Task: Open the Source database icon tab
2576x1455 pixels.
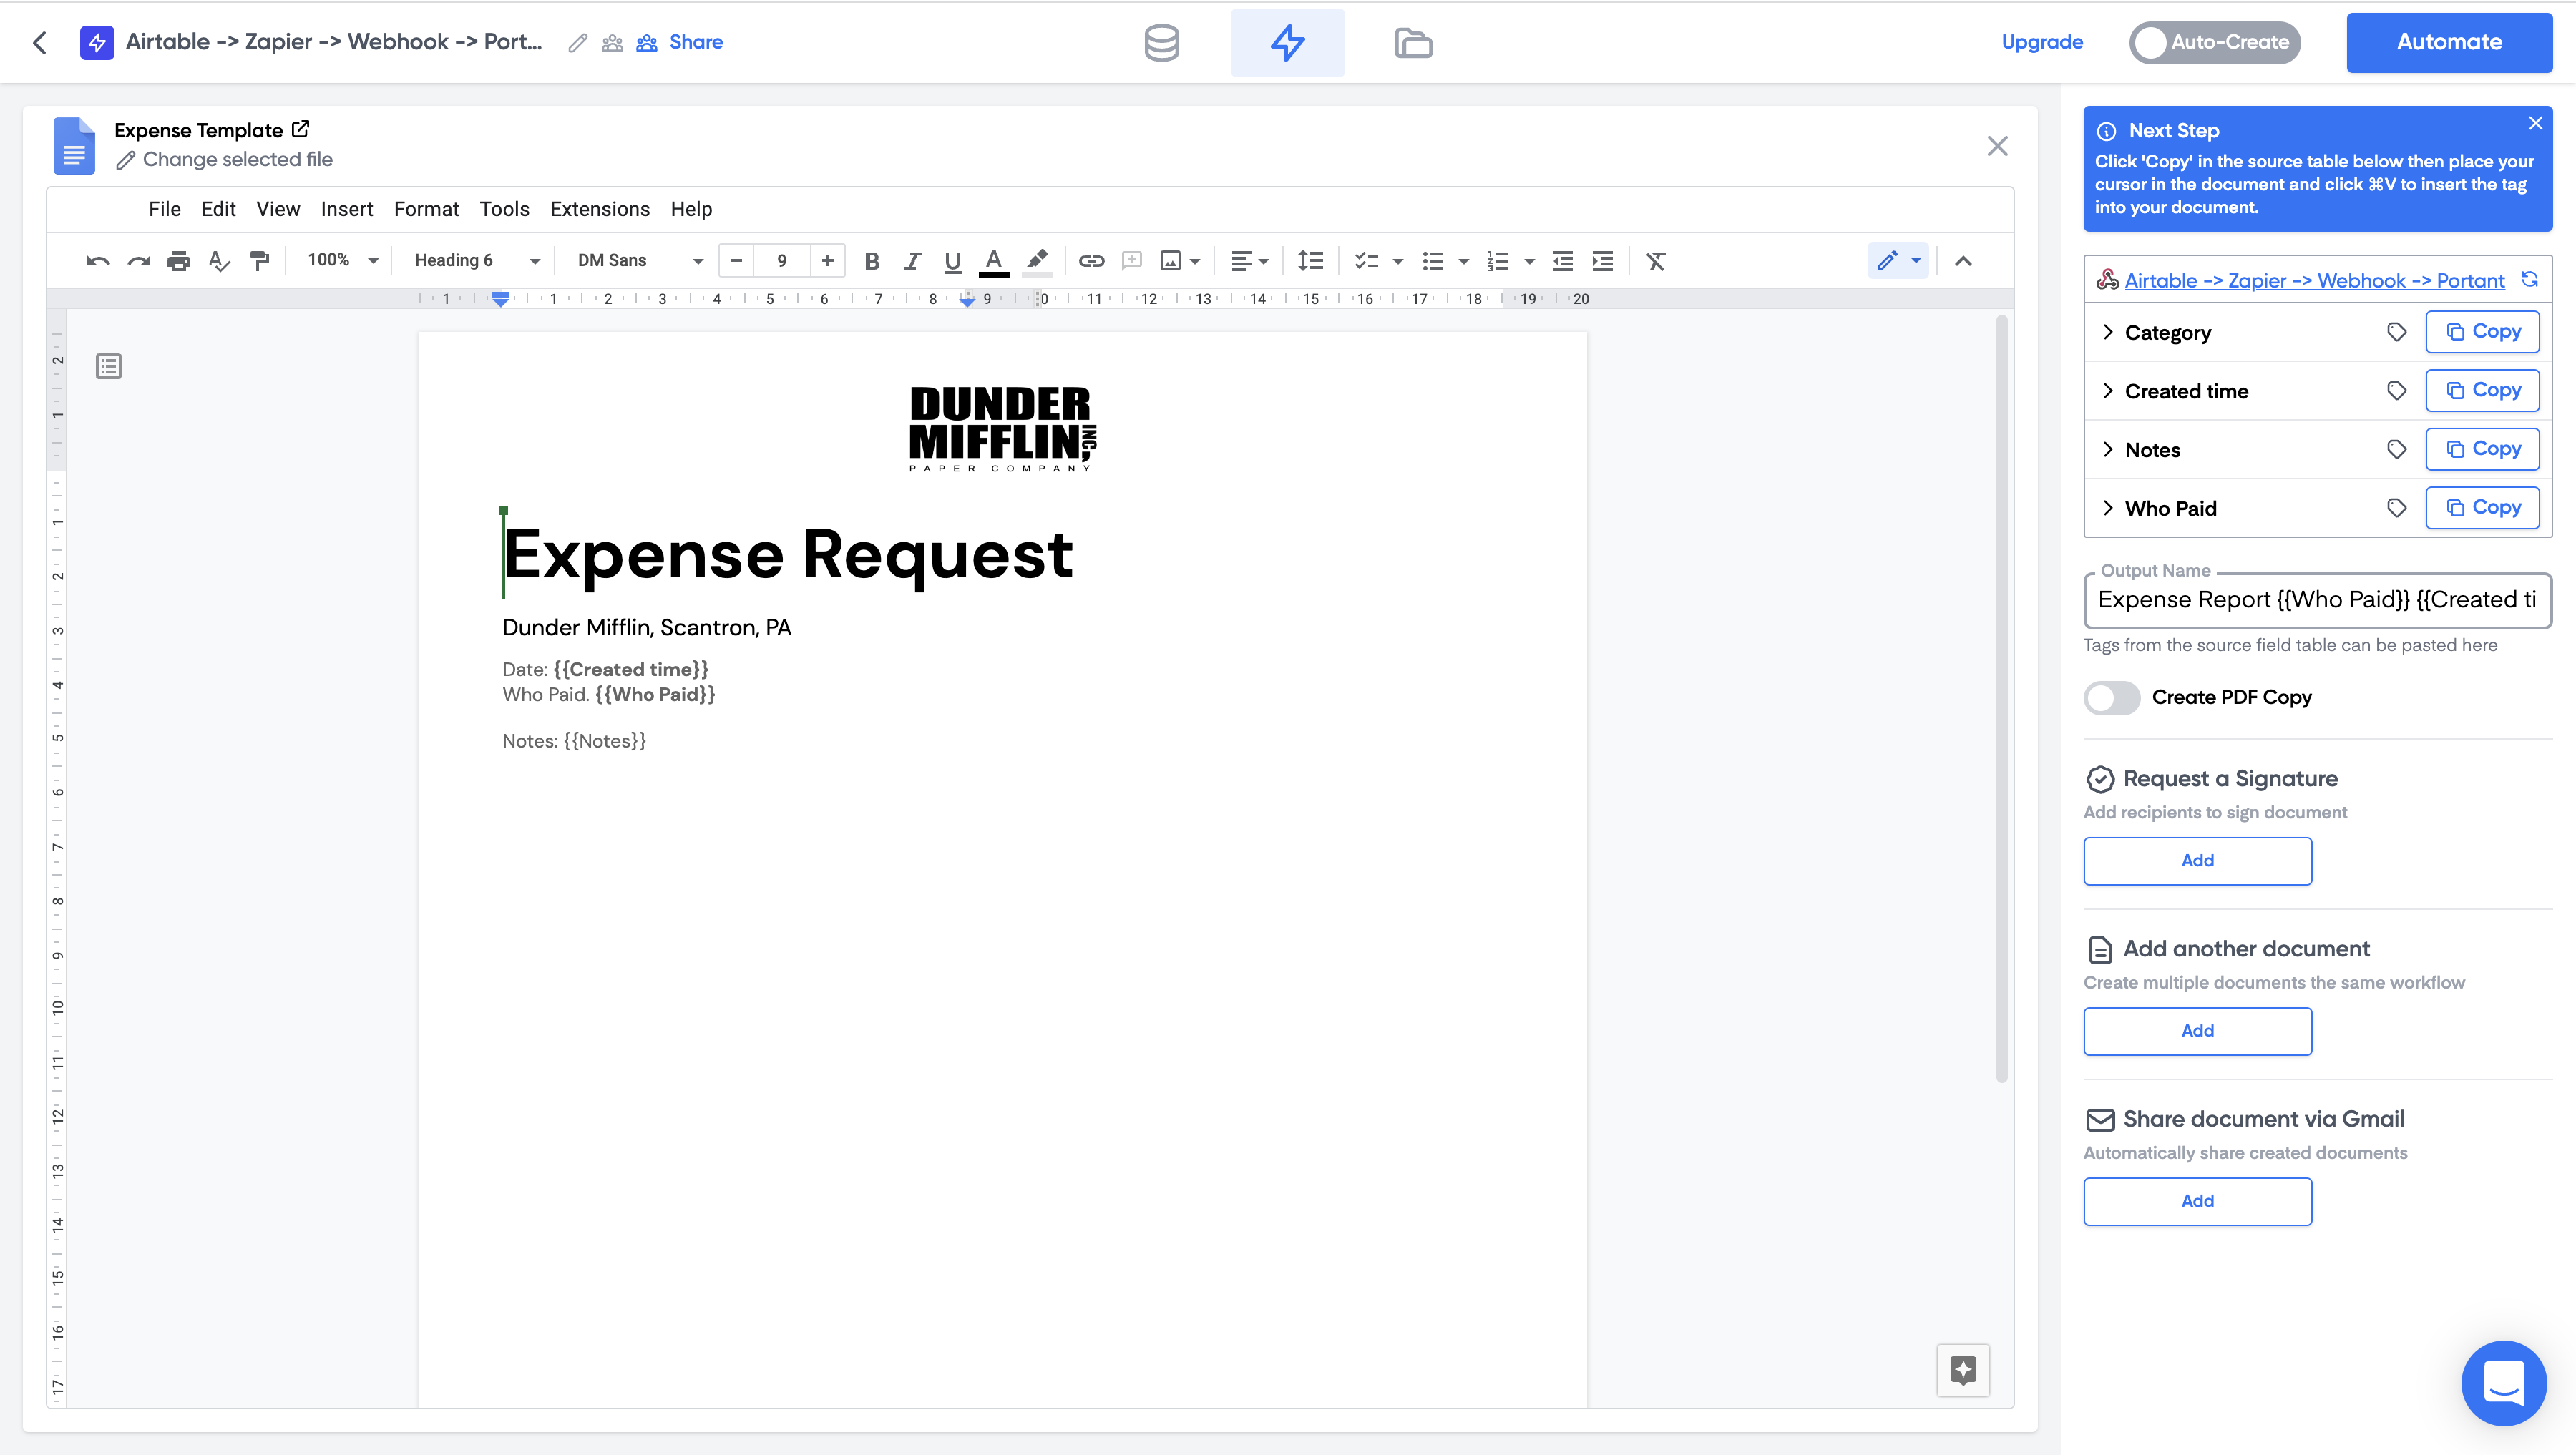Action: tap(1161, 43)
